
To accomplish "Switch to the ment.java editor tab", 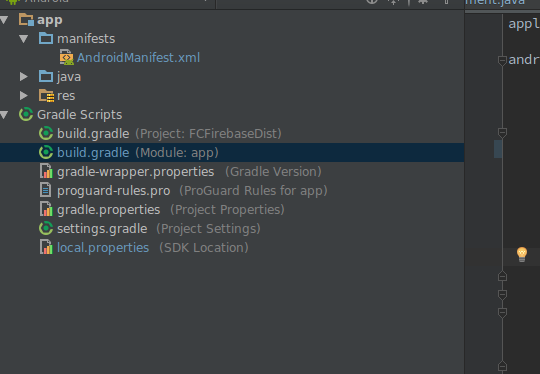I will coord(495,3).
